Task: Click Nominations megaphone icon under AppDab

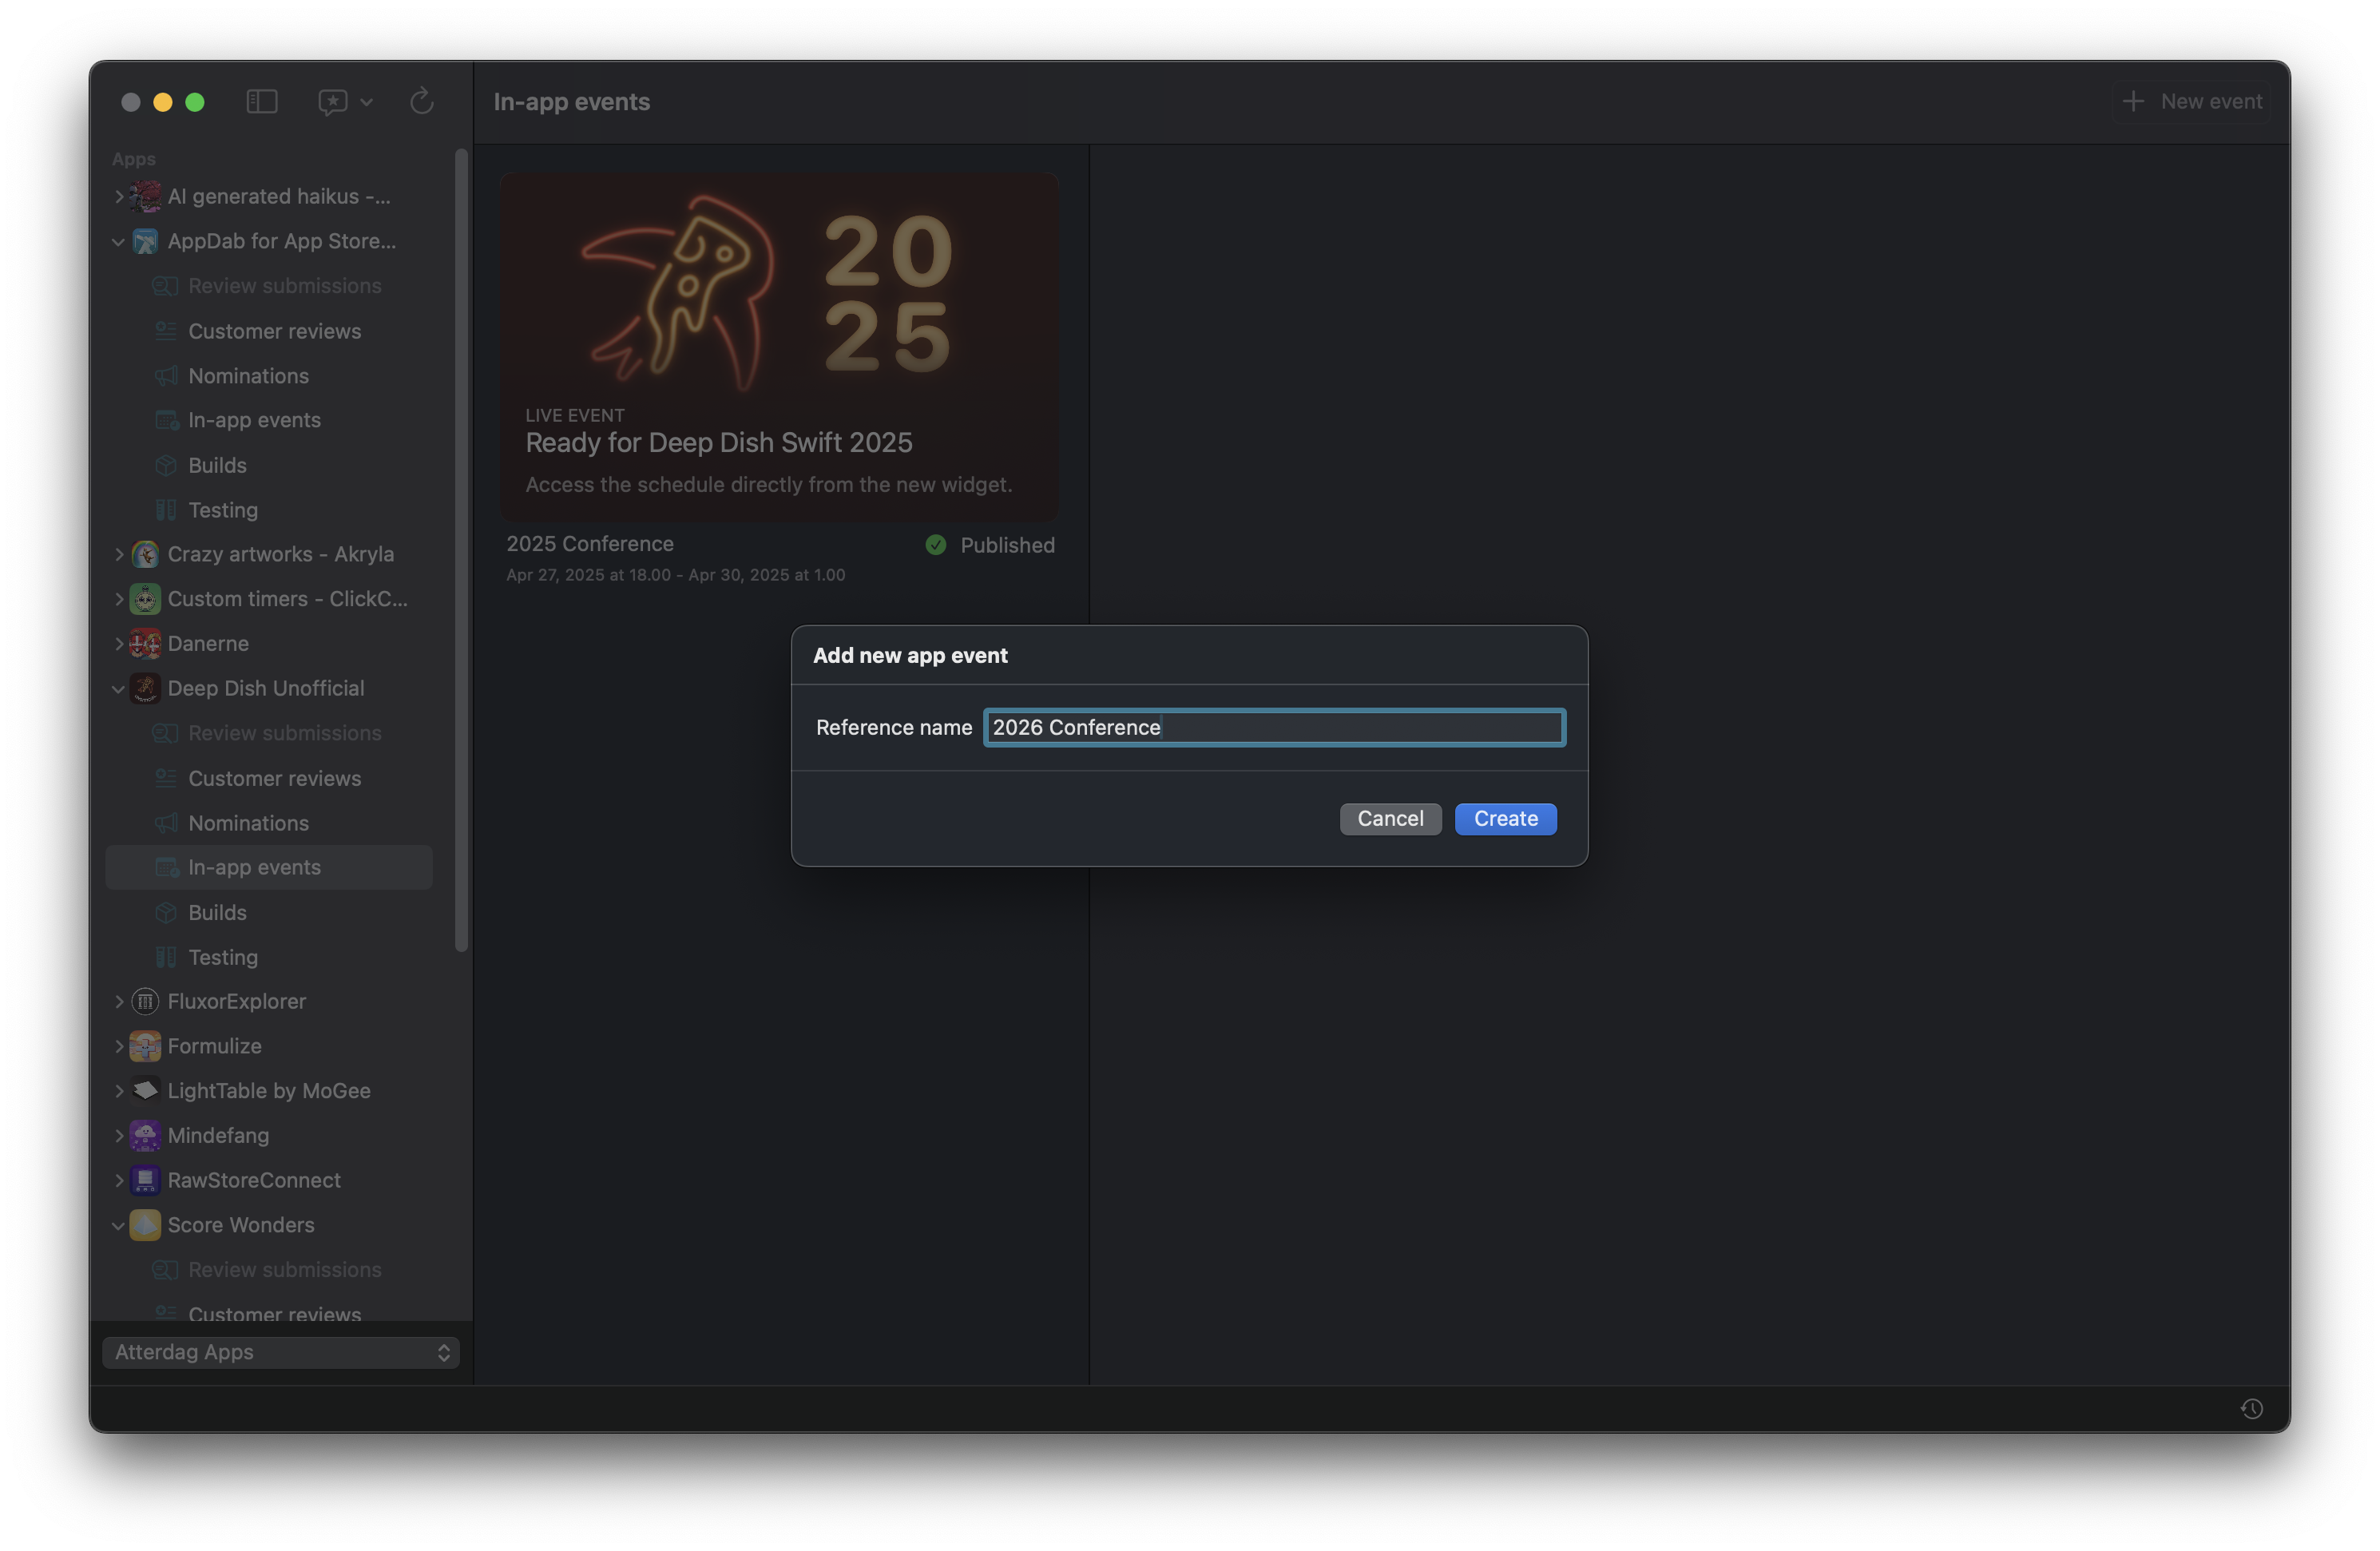Action: pos(166,376)
